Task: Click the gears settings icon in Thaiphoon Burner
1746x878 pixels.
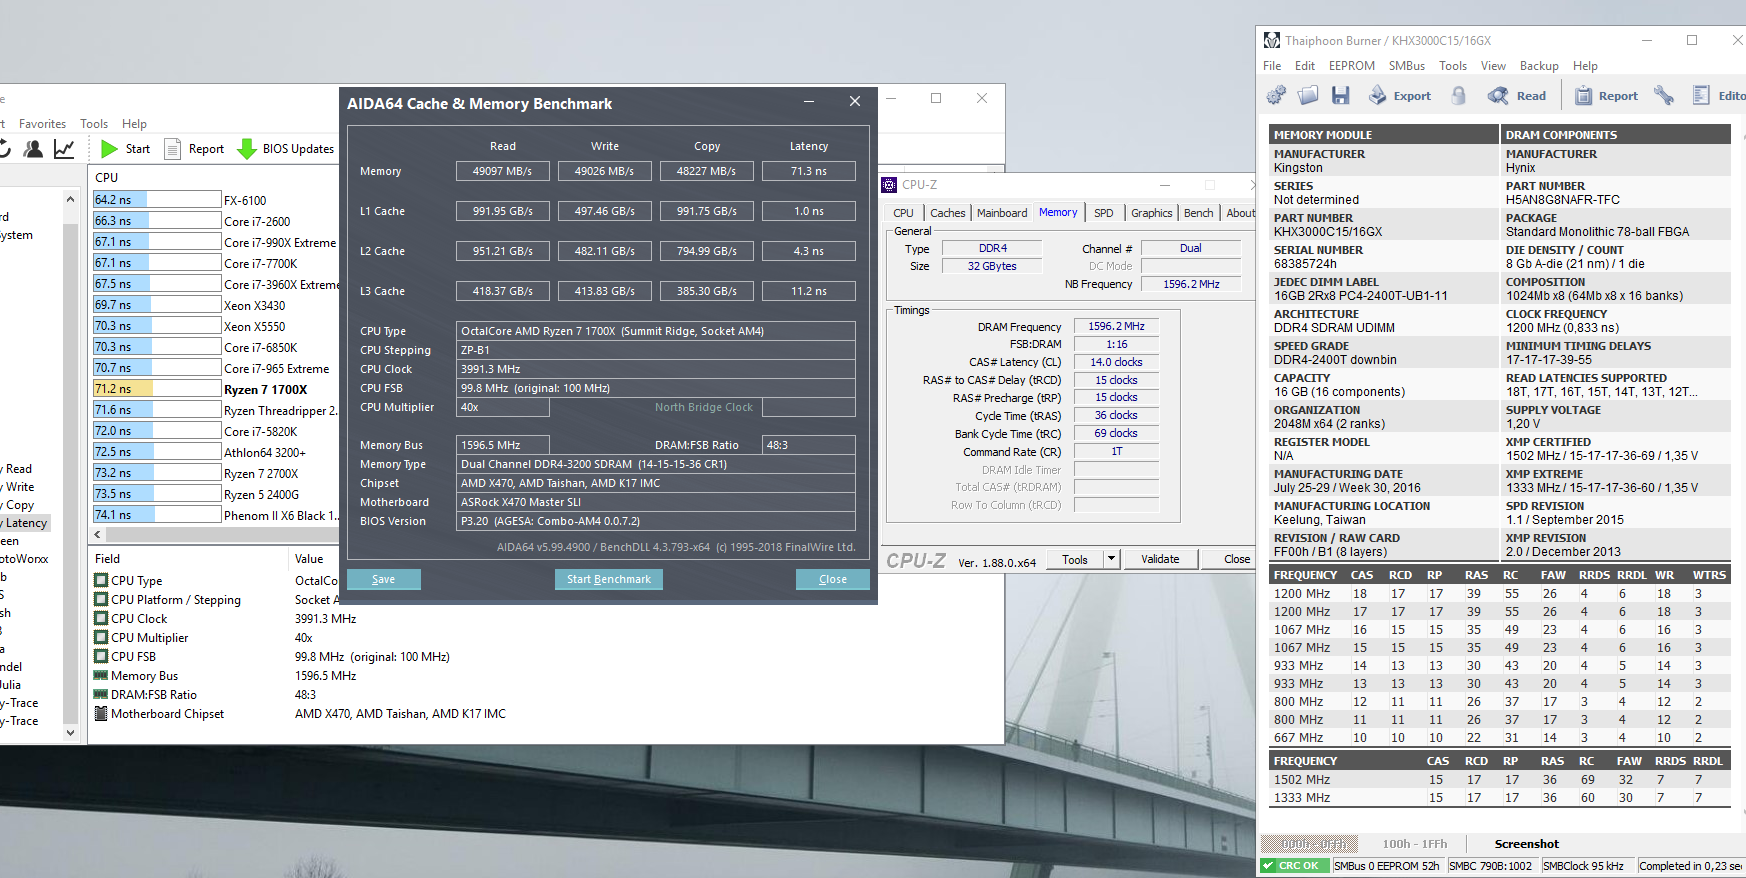Action: tap(1276, 95)
